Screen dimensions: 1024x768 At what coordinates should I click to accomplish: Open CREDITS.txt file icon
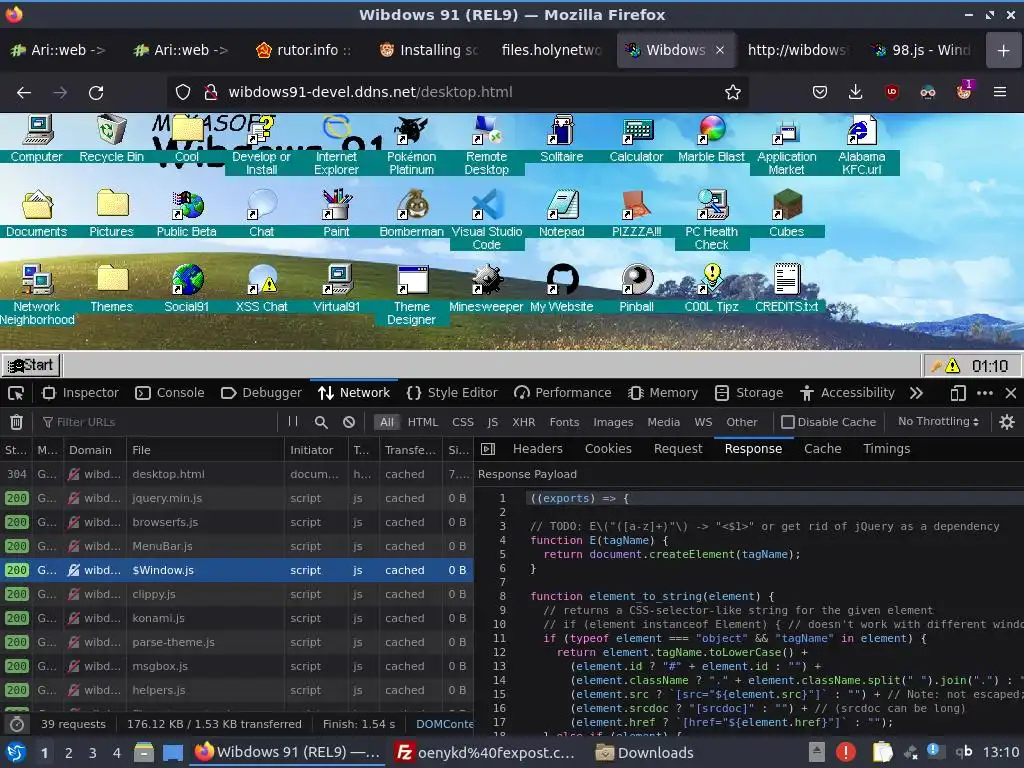[x=786, y=288]
